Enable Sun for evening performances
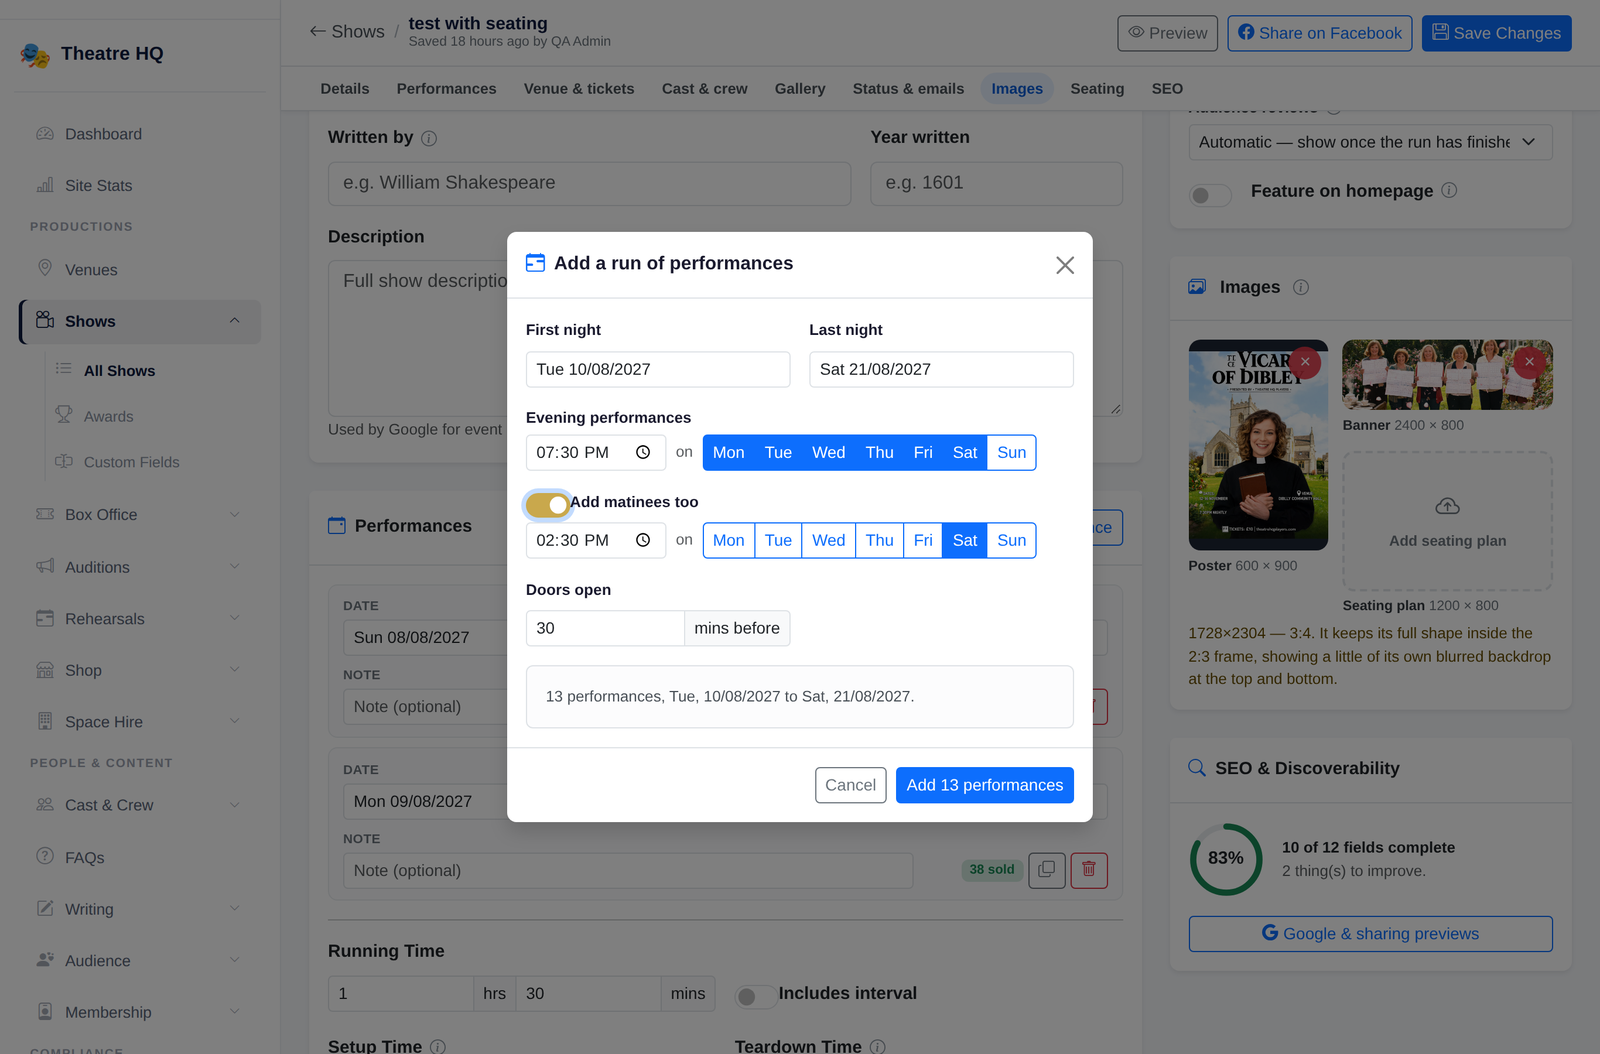The width and height of the screenshot is (1600, 1054). coord(1012,453)
